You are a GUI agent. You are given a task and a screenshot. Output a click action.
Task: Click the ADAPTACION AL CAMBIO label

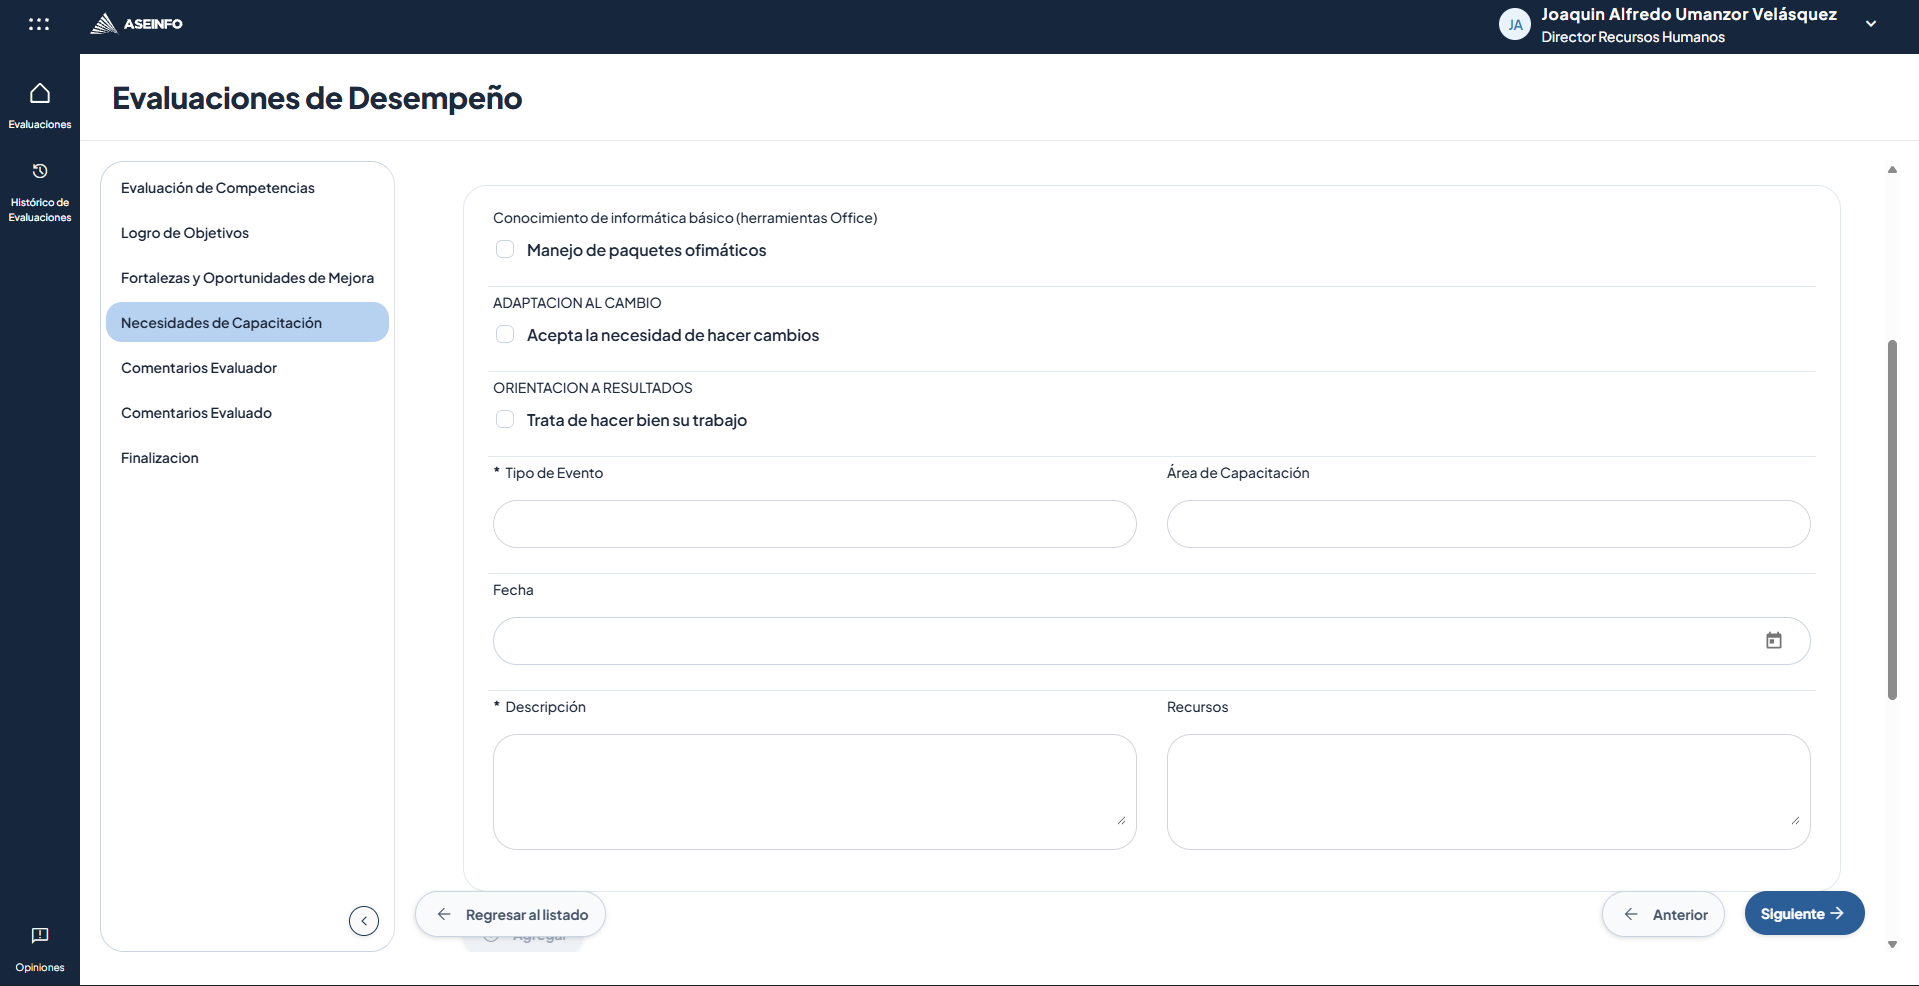pos(577,303)
